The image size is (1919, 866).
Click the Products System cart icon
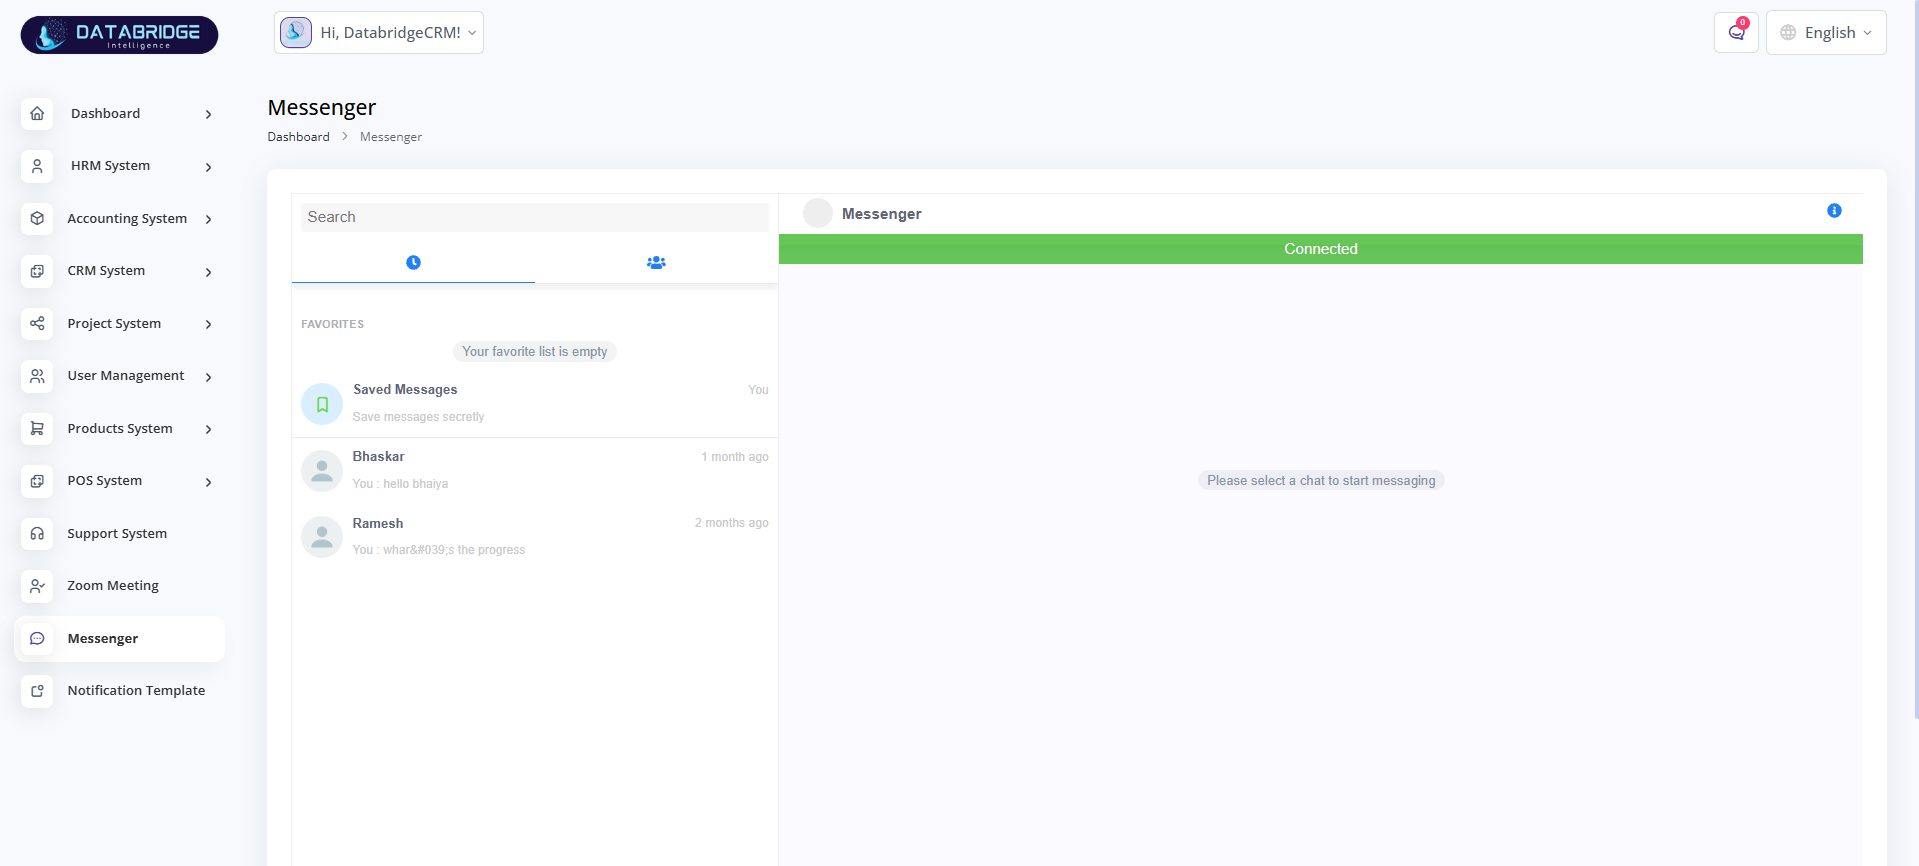37,428
